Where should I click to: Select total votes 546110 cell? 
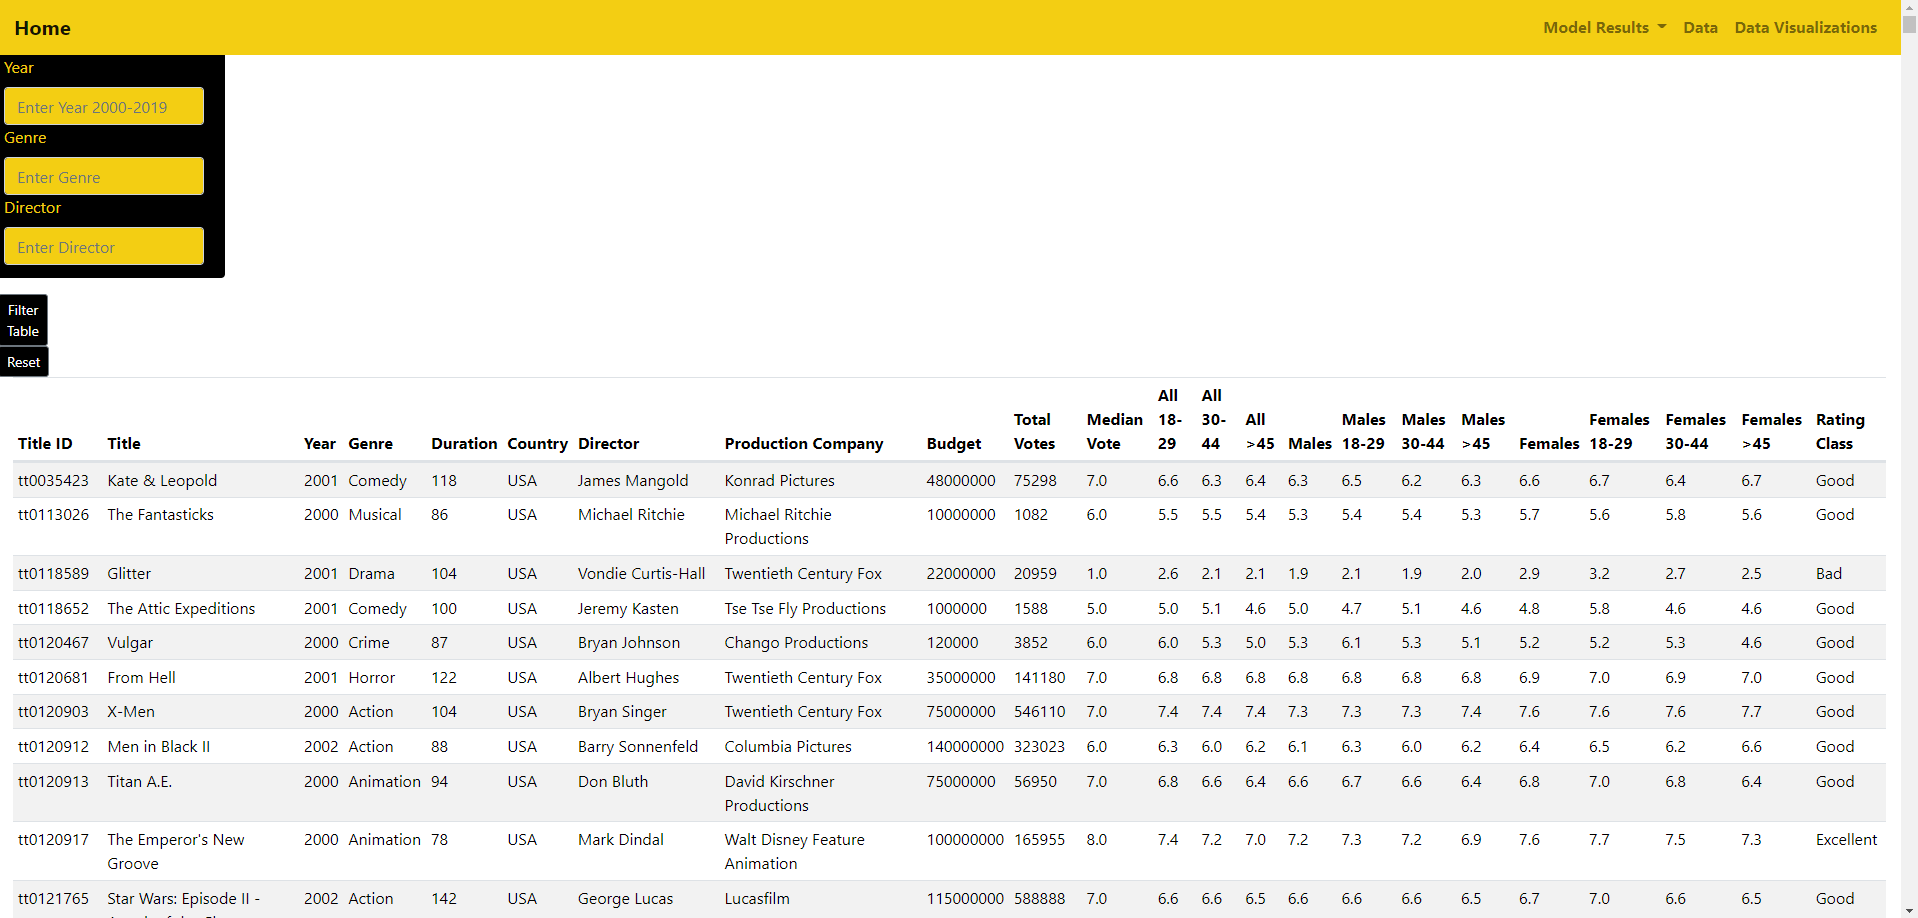pyautogui.click(x=1040, y=711)
